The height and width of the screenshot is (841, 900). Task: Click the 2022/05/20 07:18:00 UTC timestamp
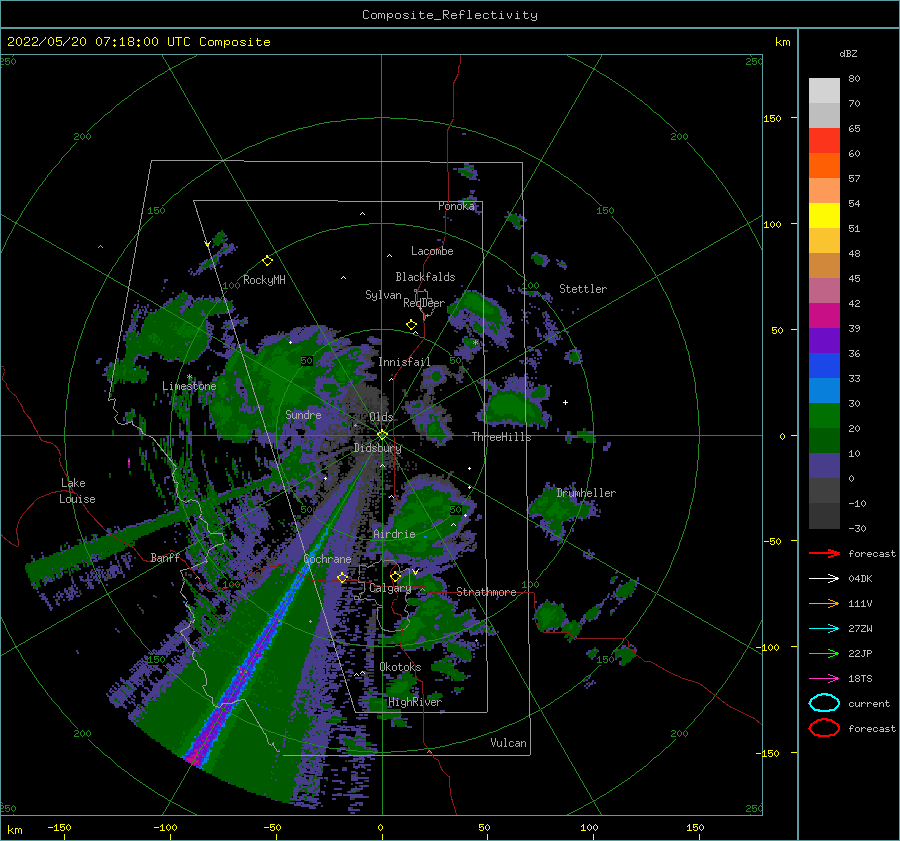point(139,42)
